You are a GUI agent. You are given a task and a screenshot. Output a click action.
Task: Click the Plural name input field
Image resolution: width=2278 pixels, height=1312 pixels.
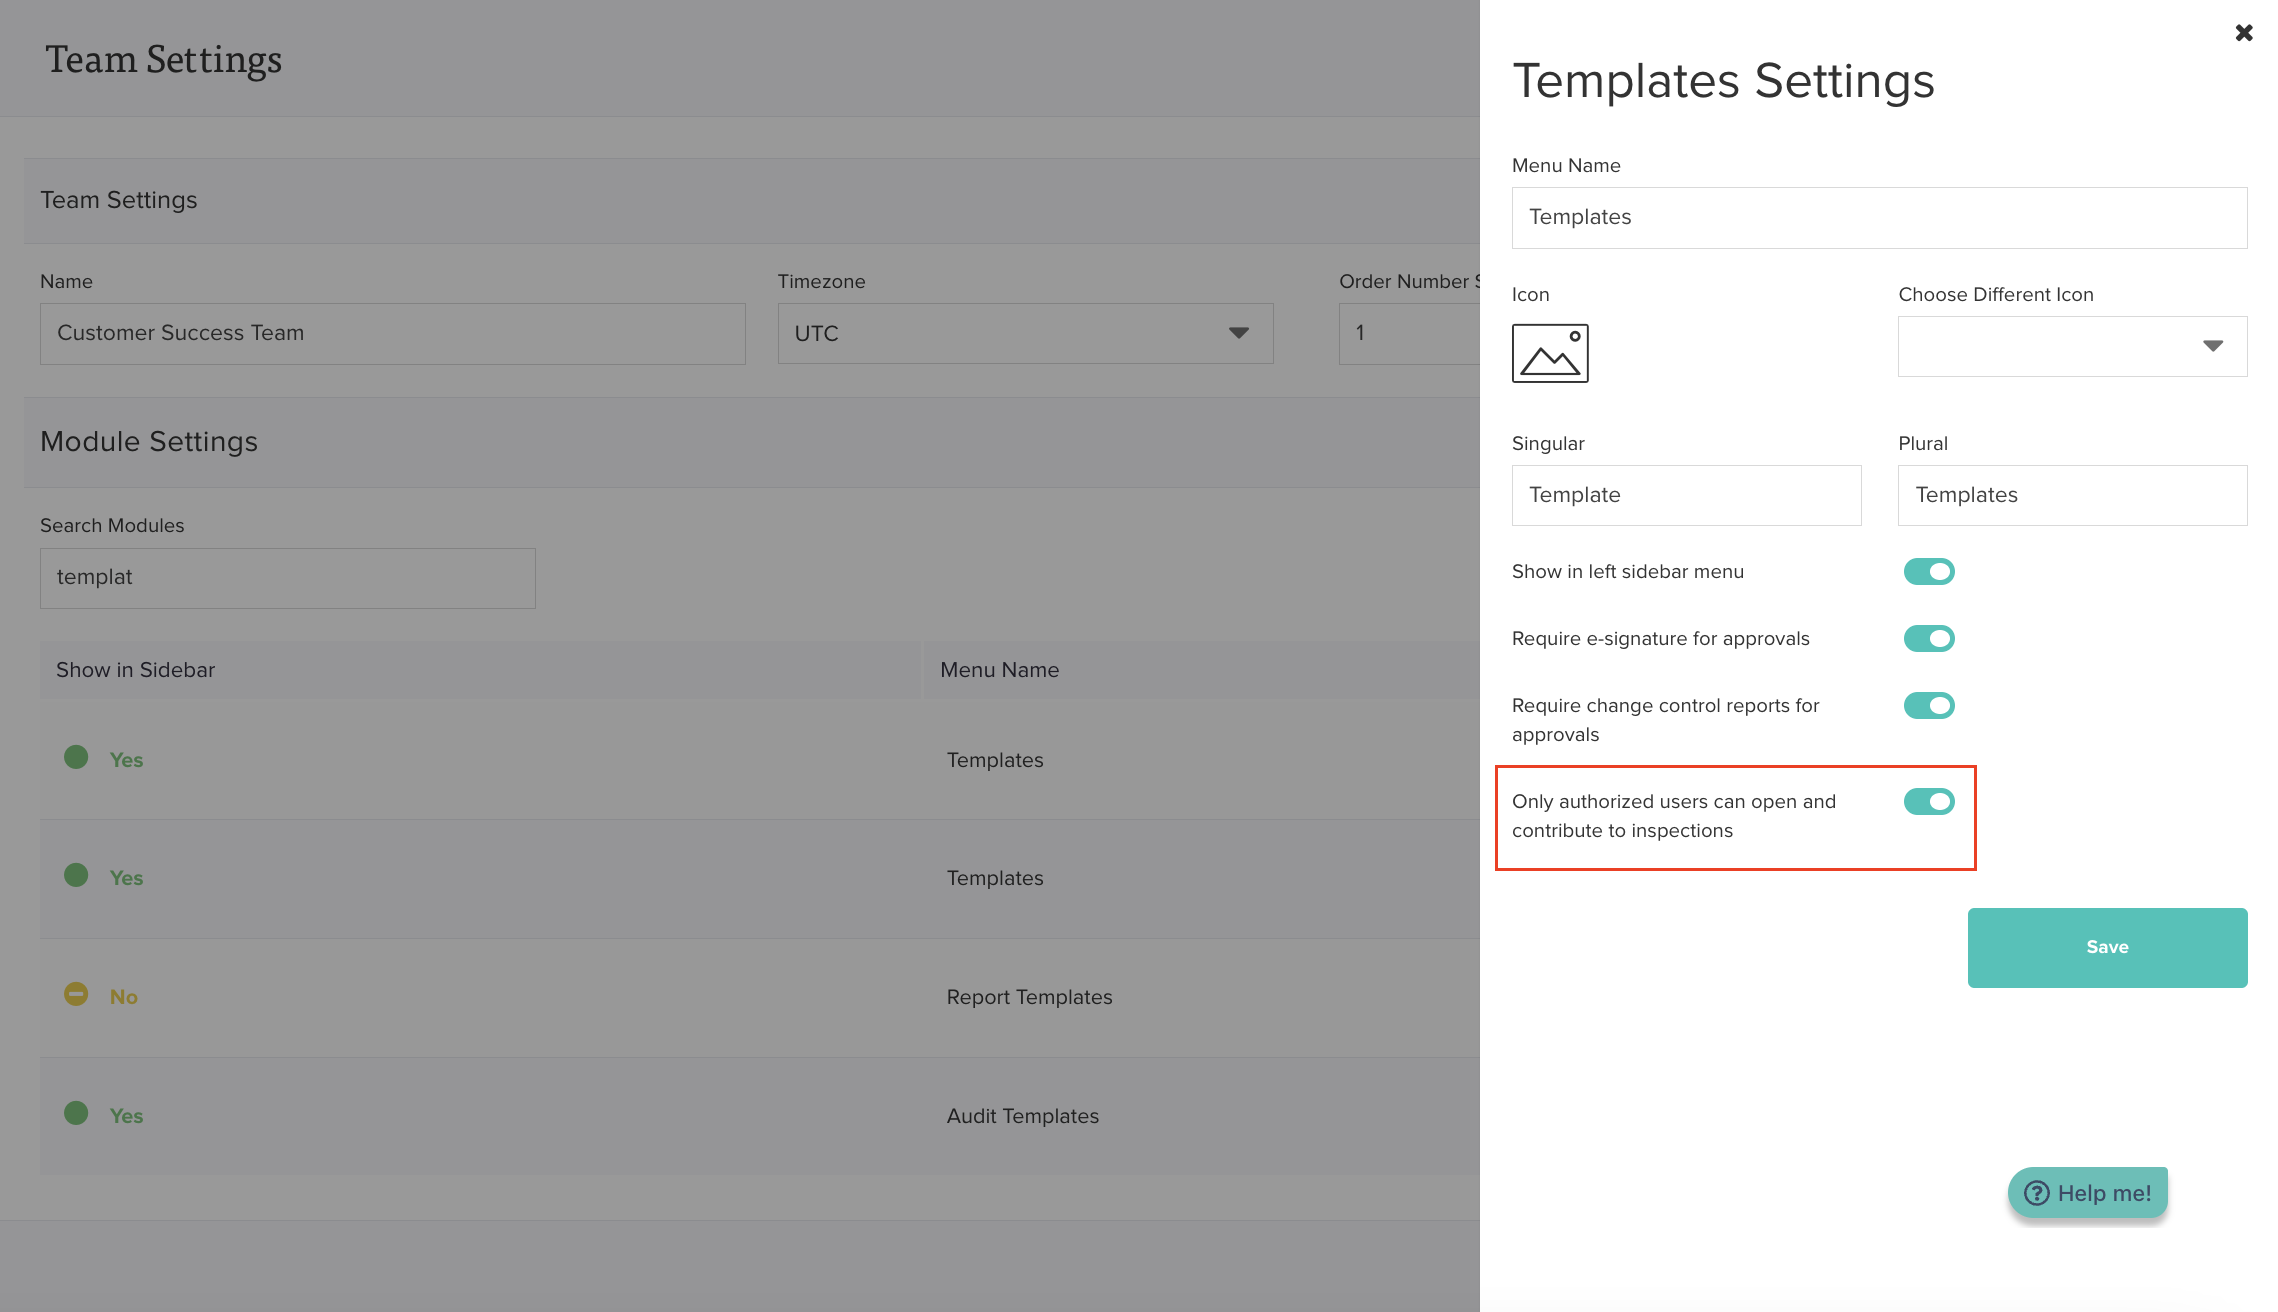pyautogui.click(x=2071, y=495)
